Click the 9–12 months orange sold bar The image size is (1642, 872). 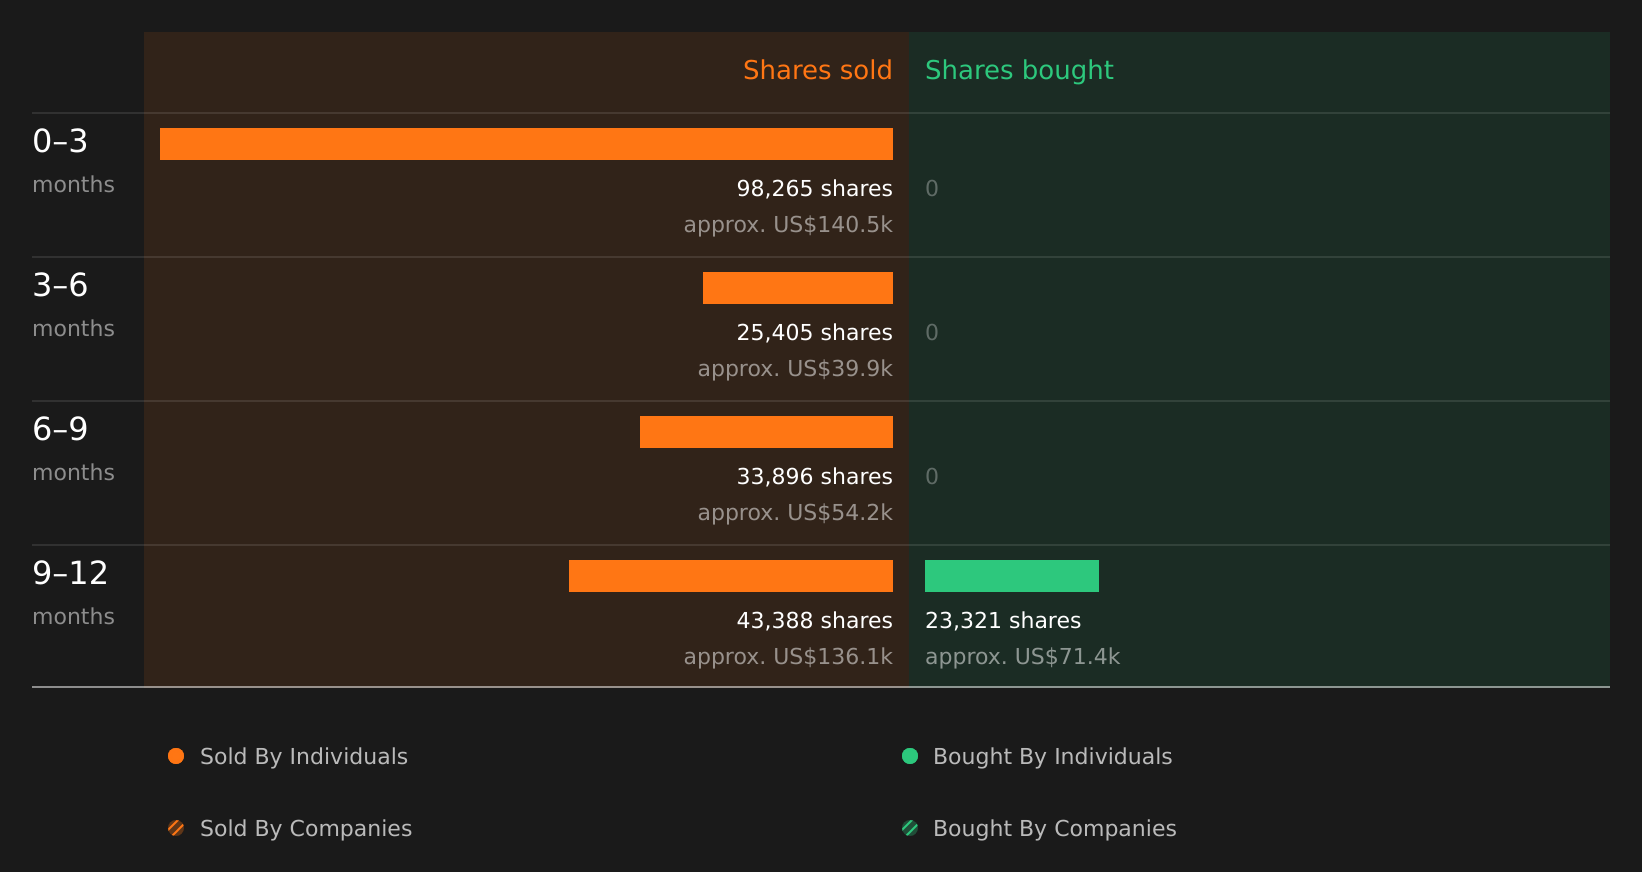point(731,576)
